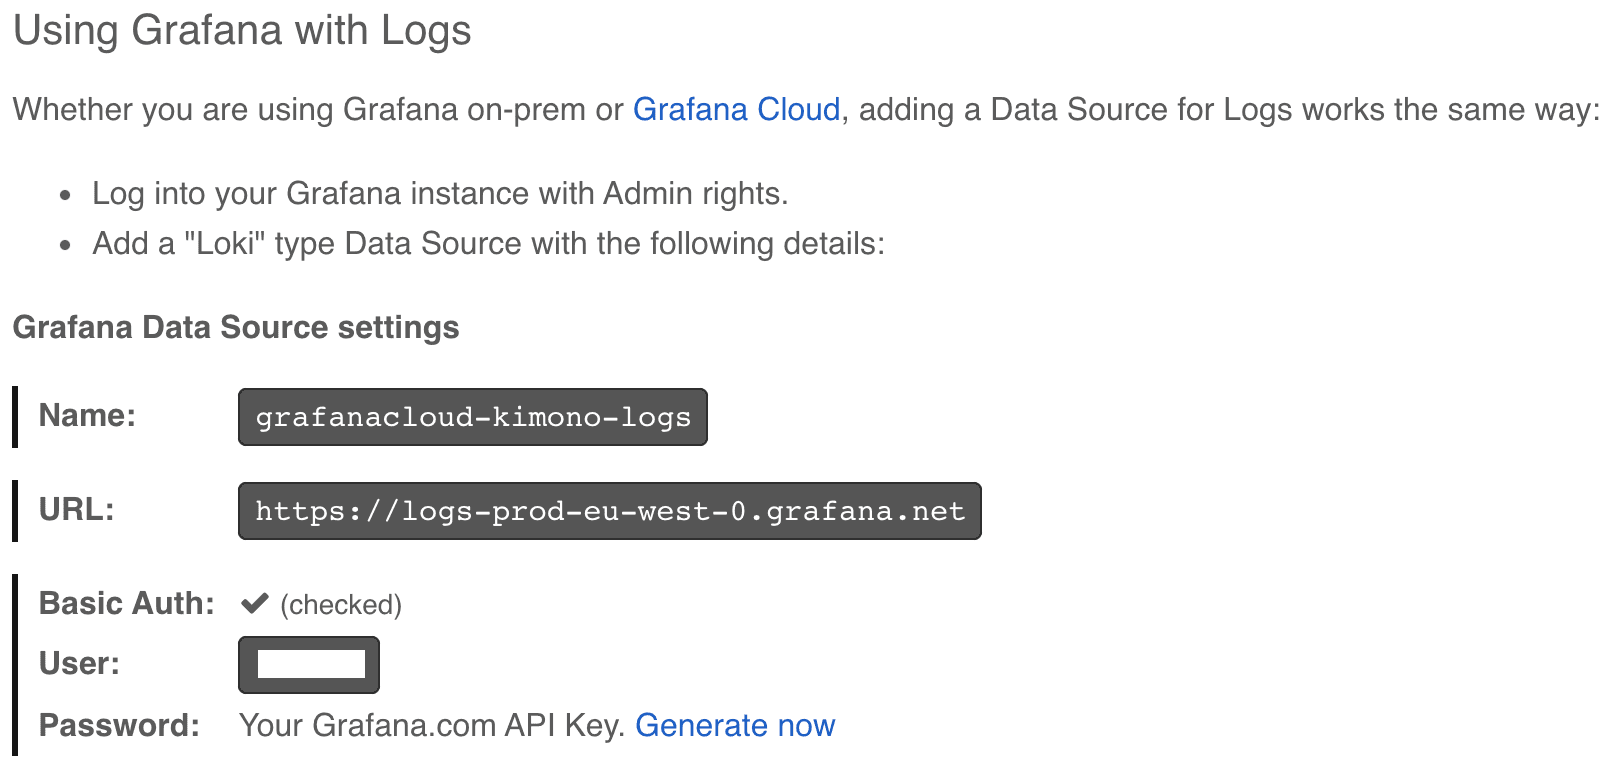Viewport: 1610px width, 766px height.
Task: Click the (checked) text beside Basic Auth
Action: [x=341, y=605]
